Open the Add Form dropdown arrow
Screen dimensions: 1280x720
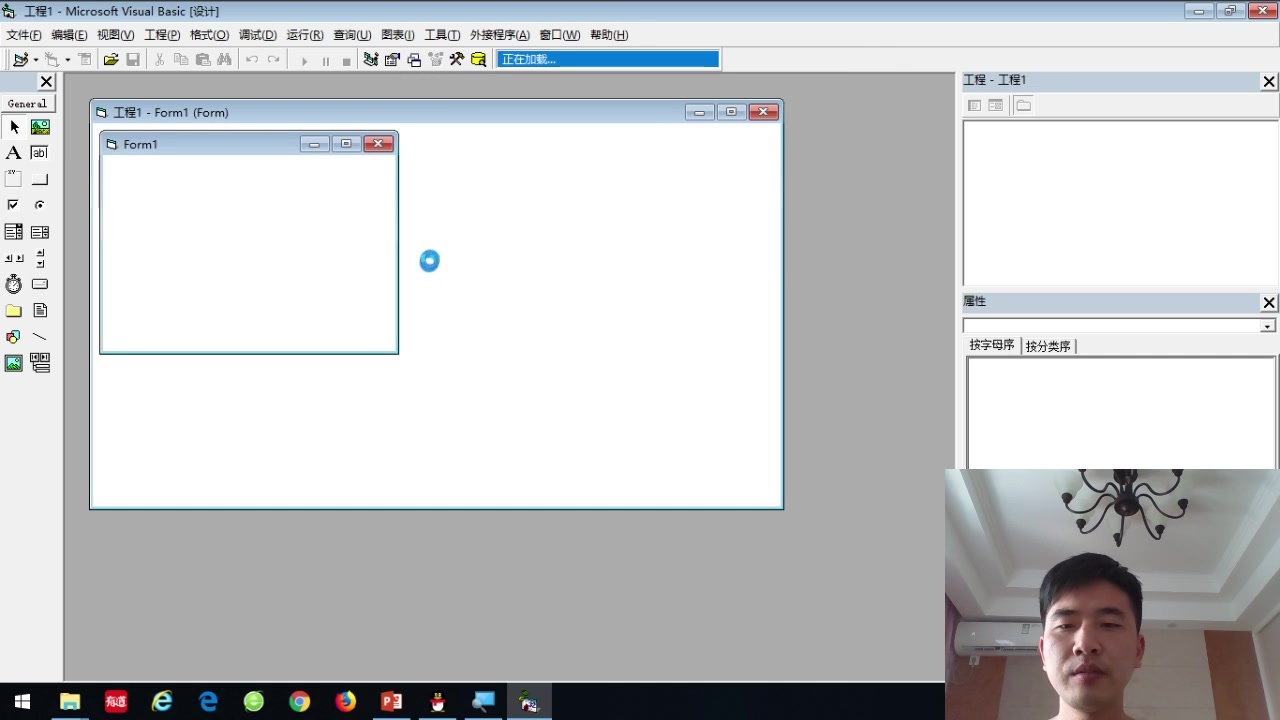coord(68,60)
